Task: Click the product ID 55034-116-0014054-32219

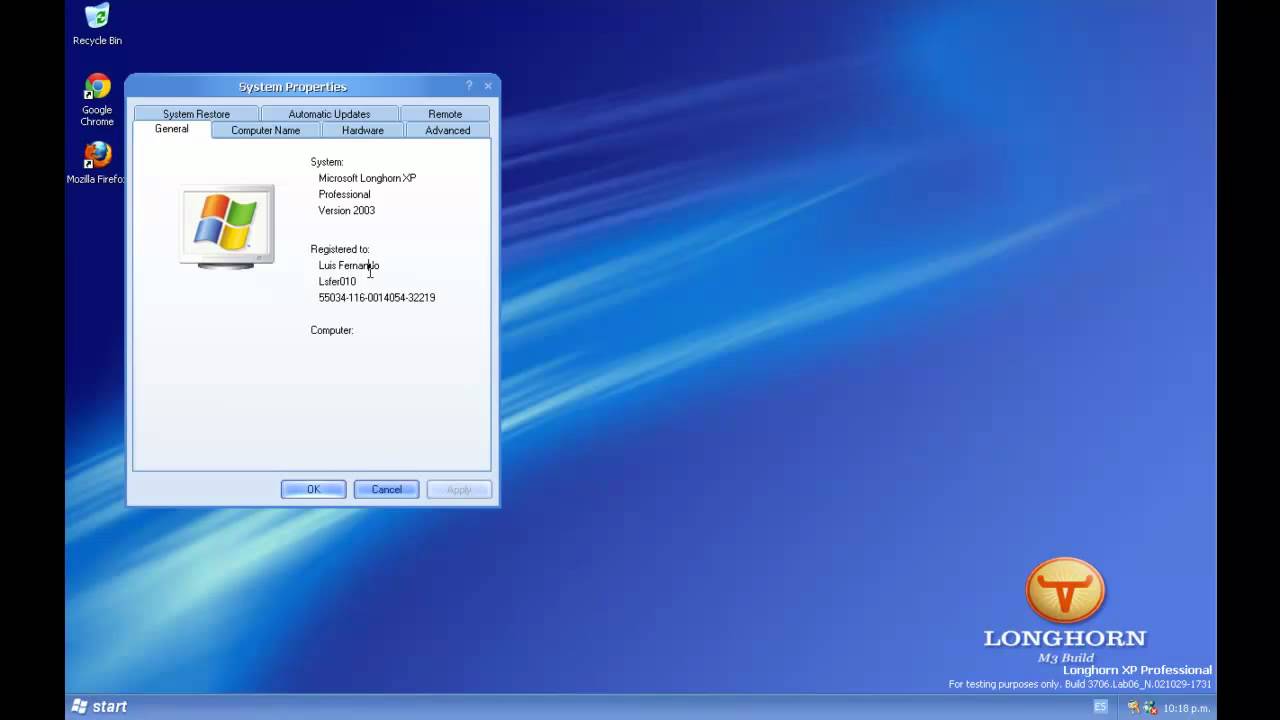Action: coord(377,297)
